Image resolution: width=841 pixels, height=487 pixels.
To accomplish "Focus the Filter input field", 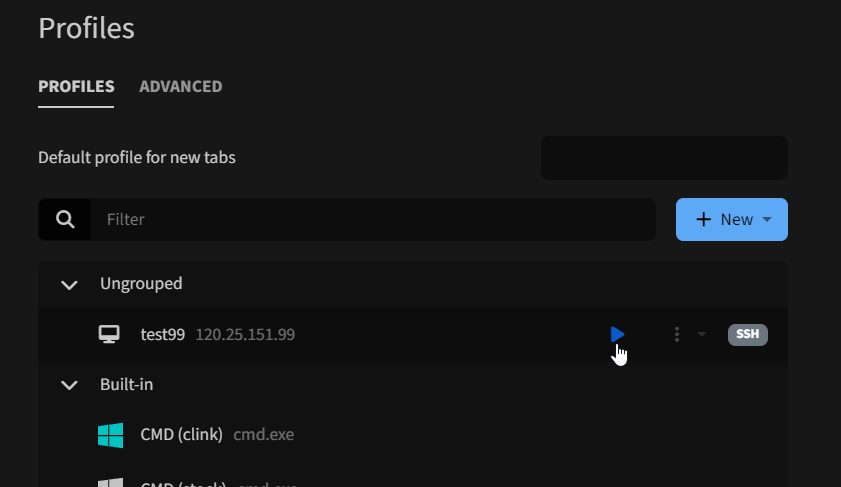I will 372,219.
